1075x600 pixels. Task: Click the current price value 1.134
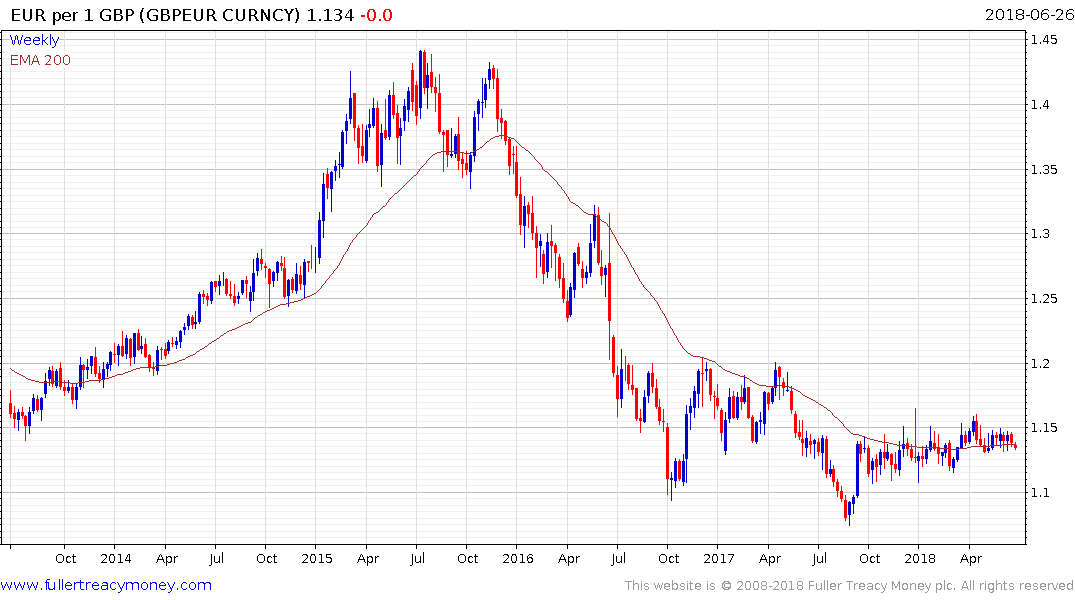330,15
